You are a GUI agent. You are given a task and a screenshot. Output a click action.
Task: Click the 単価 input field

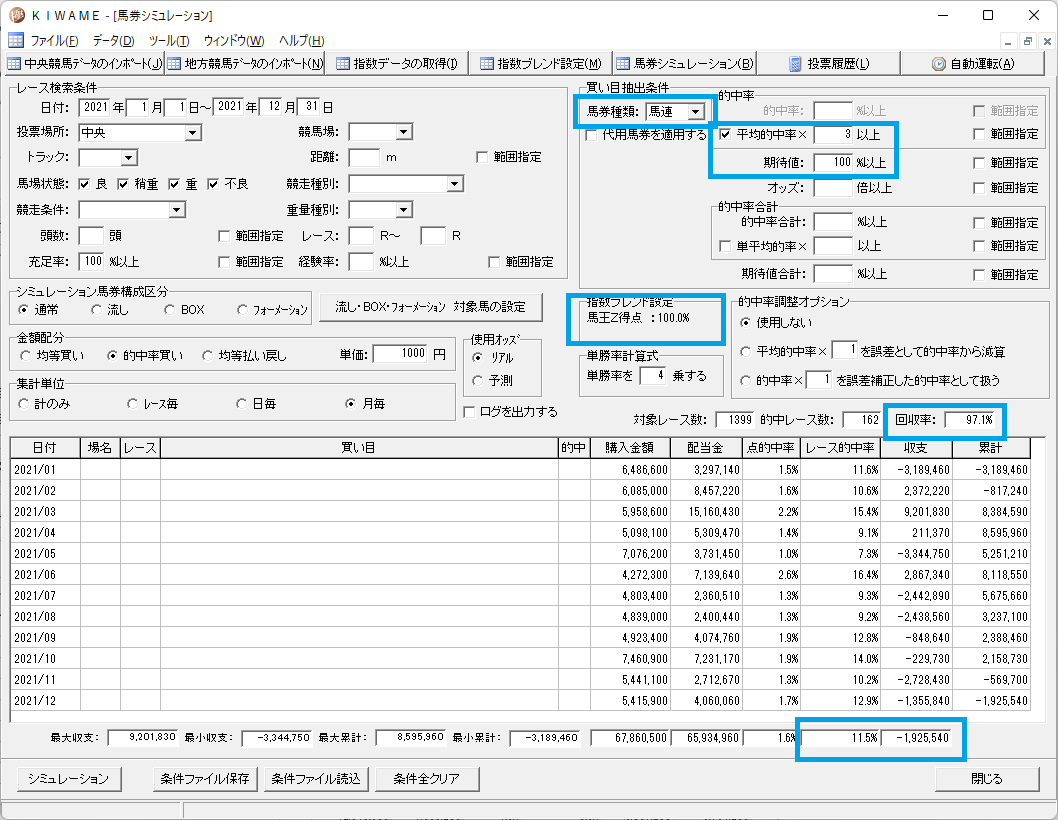tap(400, 354)
